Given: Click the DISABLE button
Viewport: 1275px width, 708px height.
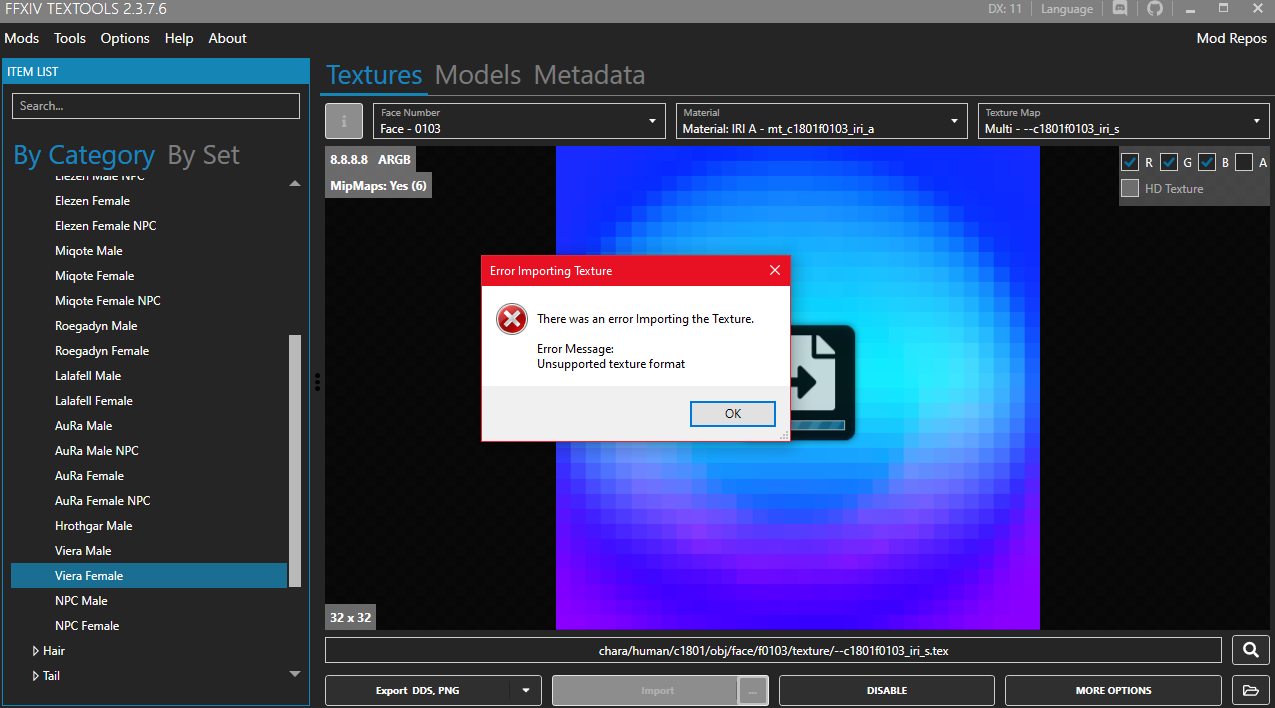Looking at the screenshot, I should pos(886,690).
